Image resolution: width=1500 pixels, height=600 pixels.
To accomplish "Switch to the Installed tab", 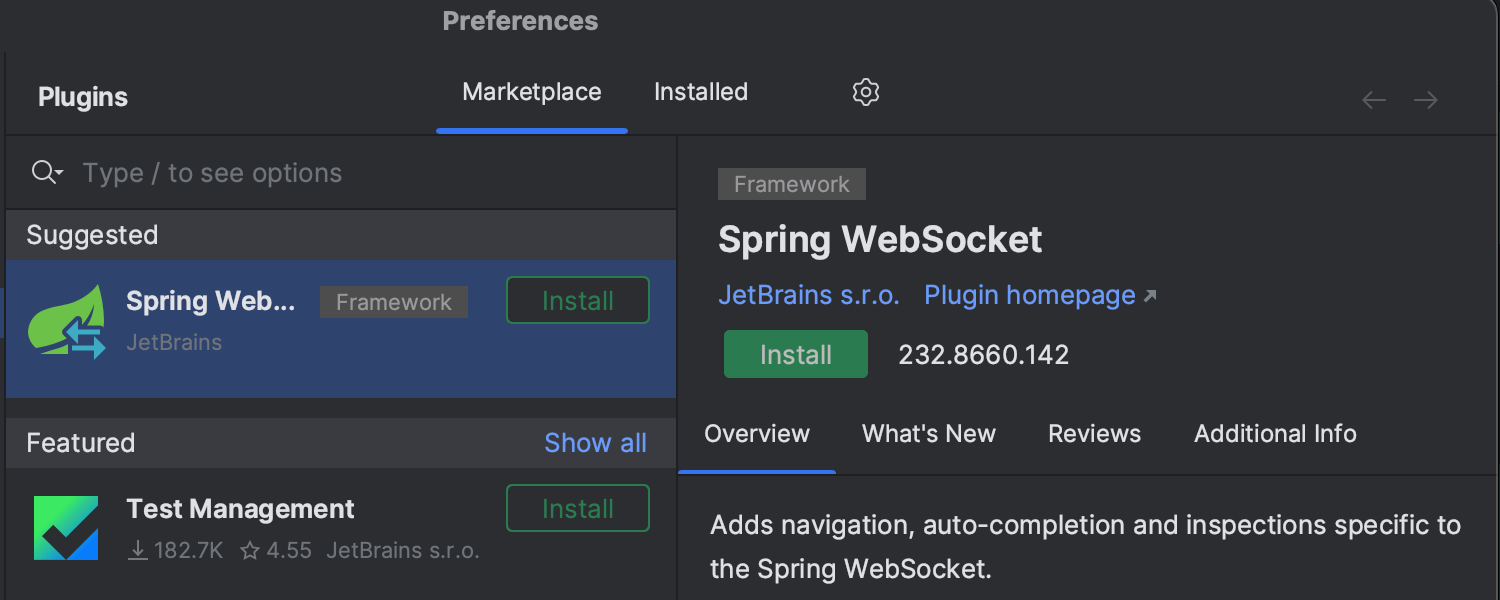I will click(x=701, y=93).
